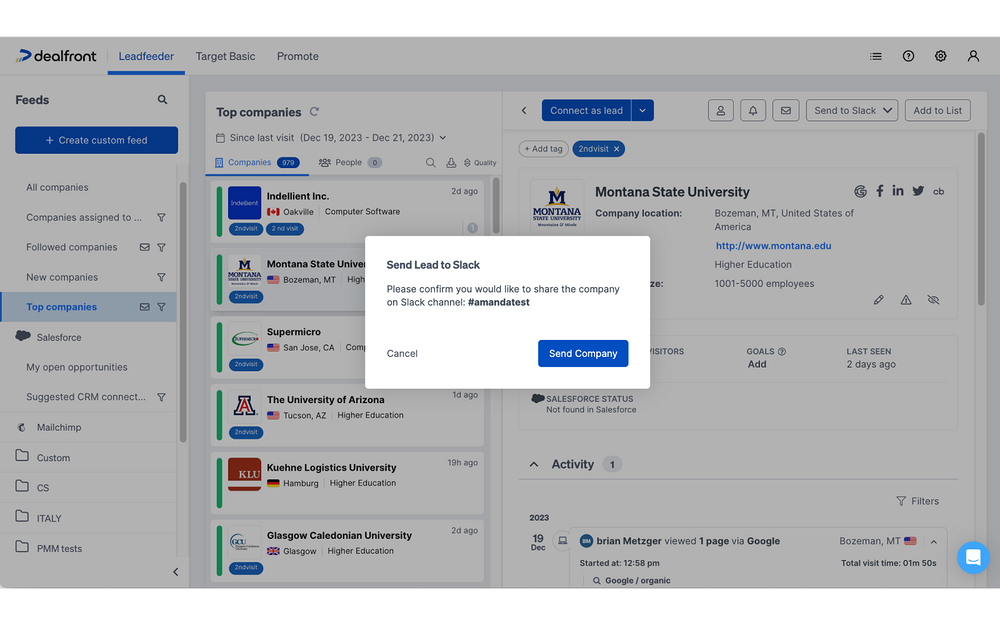Open Connect as lead dropdown arrow

pyautogui.click(x=643, y=110)
